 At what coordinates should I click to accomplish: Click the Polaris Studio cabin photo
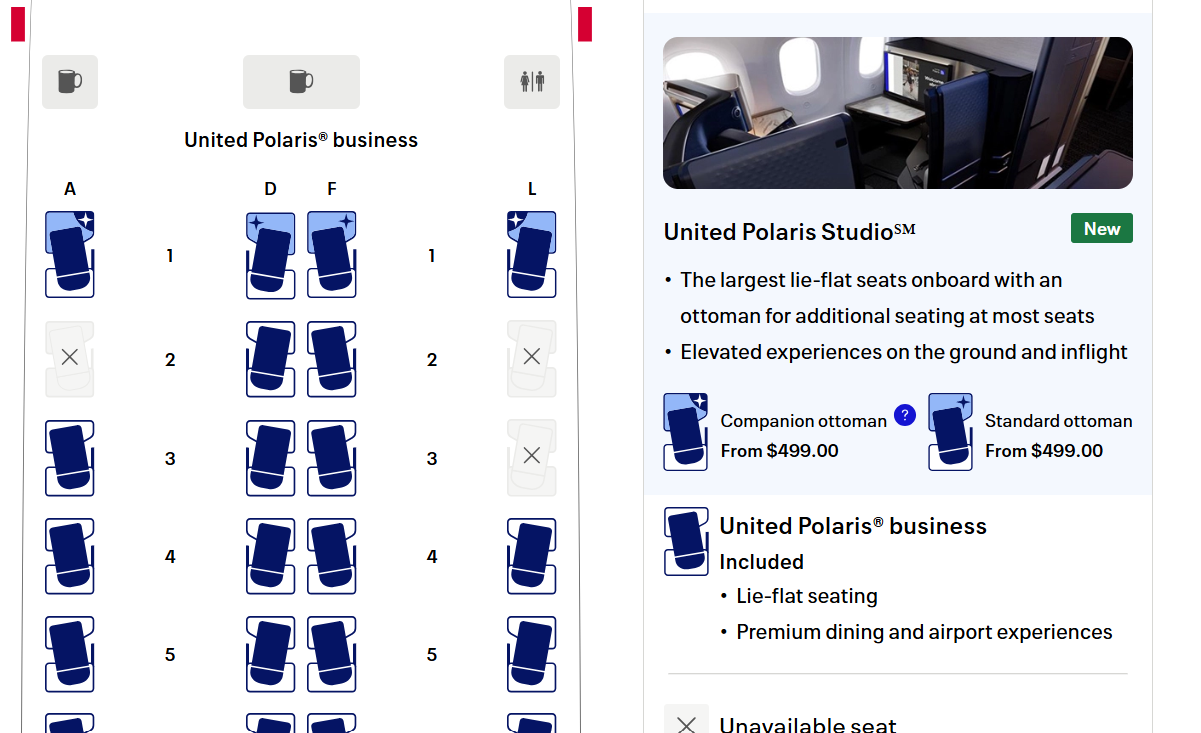[897, 112]
